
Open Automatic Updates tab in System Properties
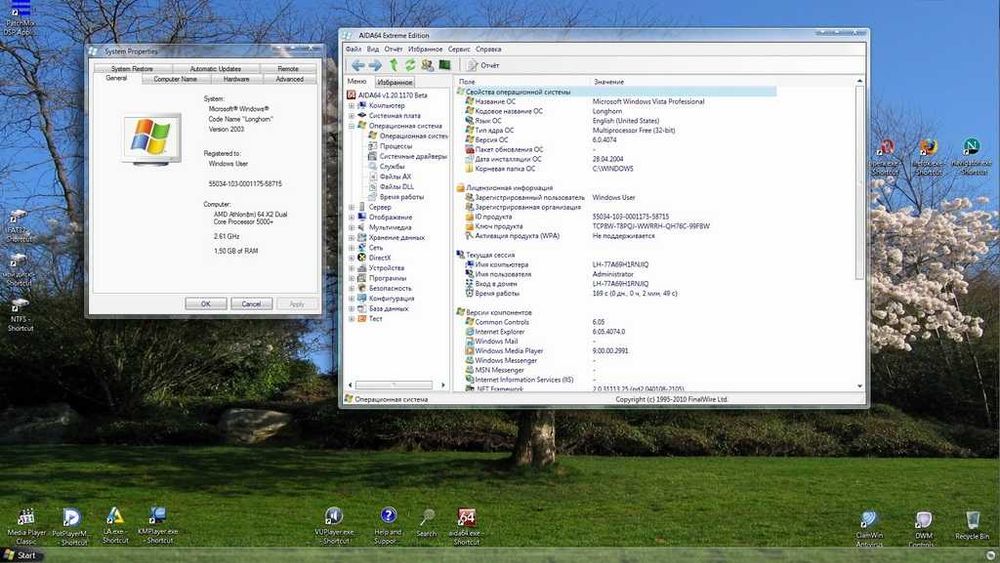tap(216, 68)
